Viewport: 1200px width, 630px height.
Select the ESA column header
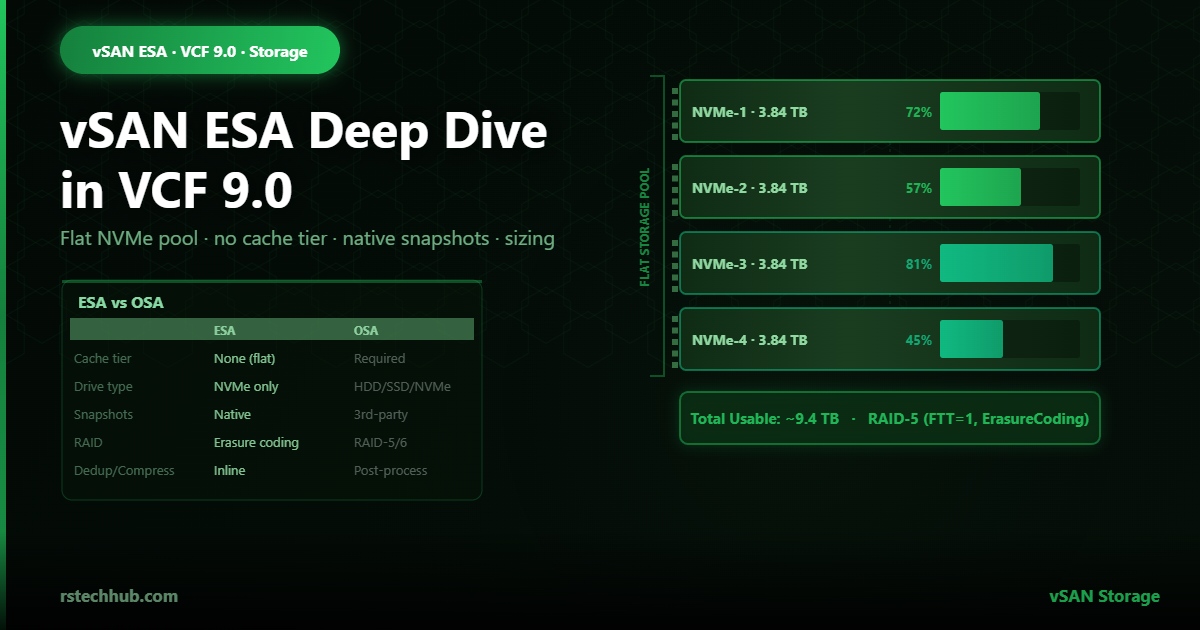225,330
